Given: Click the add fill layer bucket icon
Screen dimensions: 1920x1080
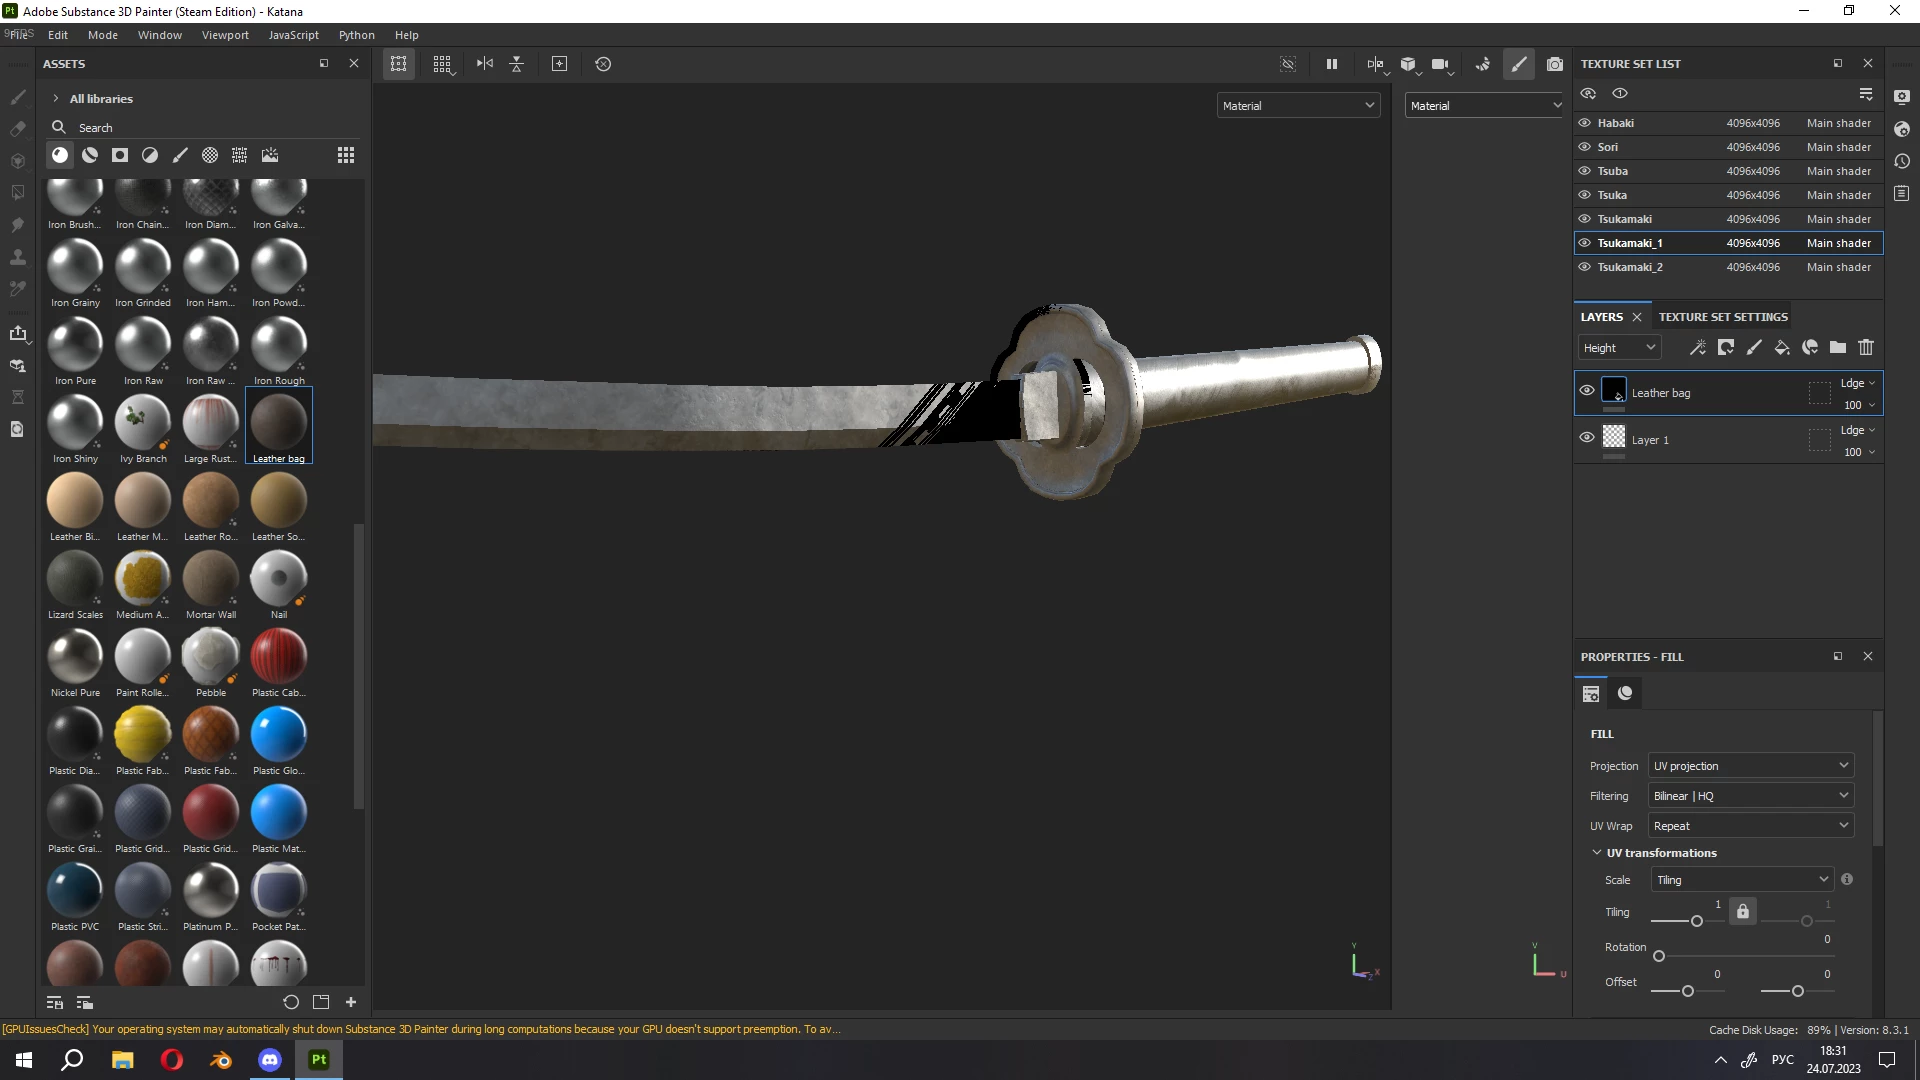Looking at the screenshot, I should pos(1782,348).
